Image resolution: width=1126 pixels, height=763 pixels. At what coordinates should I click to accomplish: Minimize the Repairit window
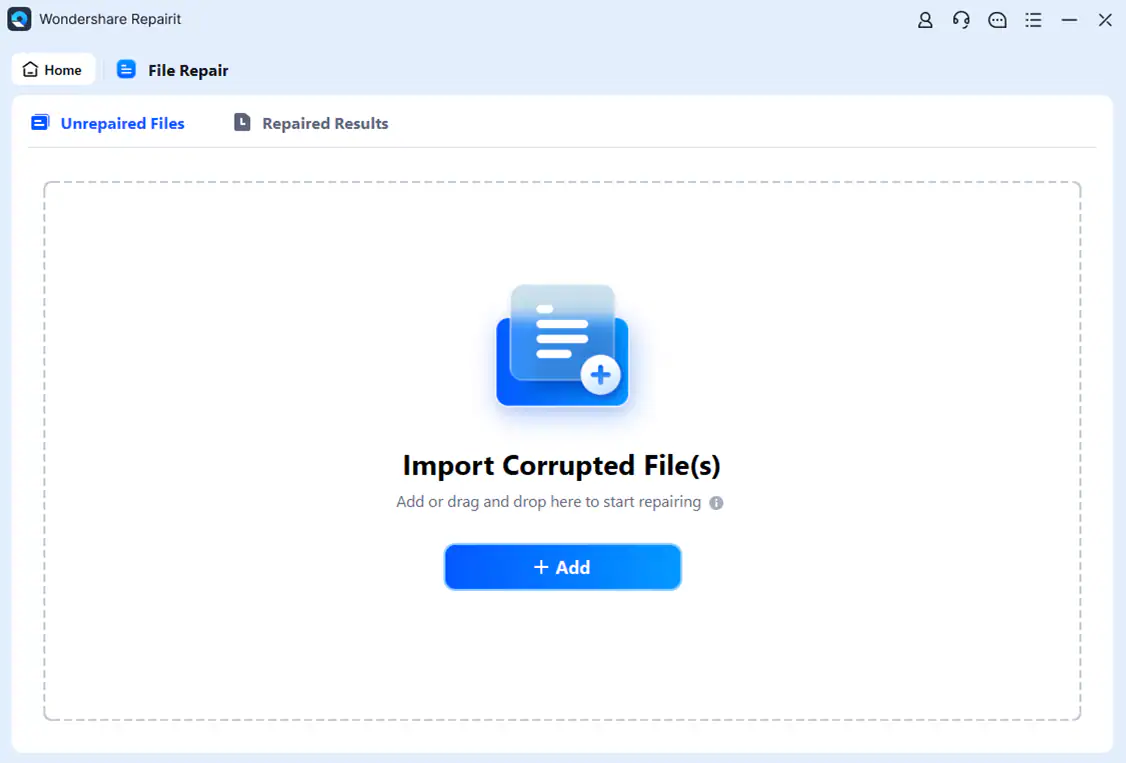pos(1069,19)
